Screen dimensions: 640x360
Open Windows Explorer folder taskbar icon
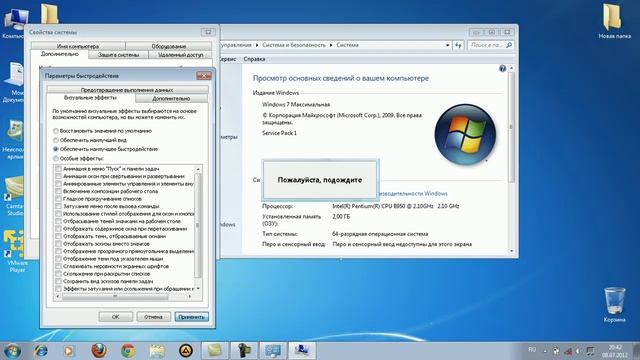[x=157, y=351]
